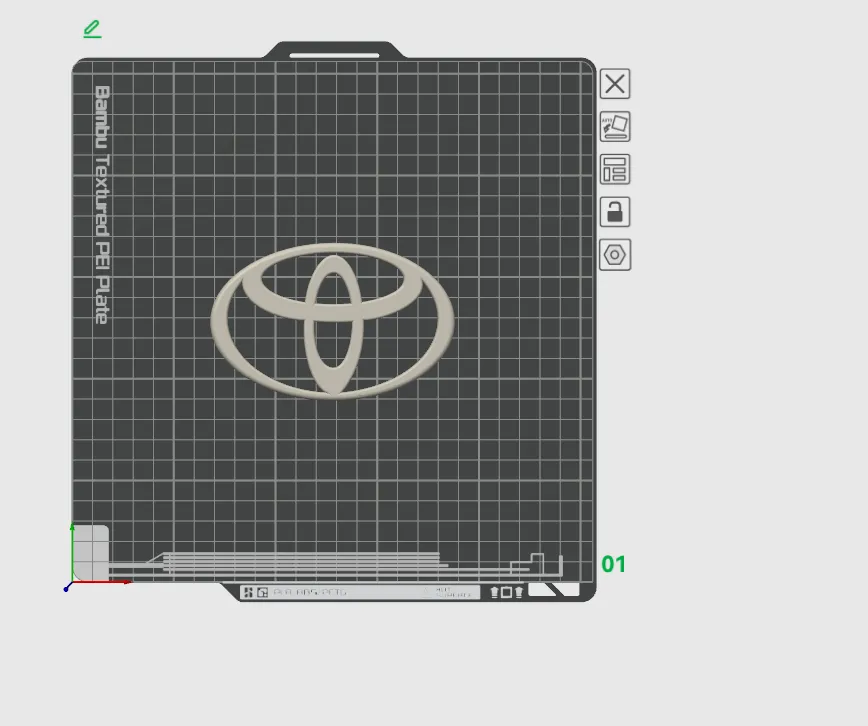The image size is (868, 726).
Task: Click the left filament spool icon
Action: tap(494, 591)
